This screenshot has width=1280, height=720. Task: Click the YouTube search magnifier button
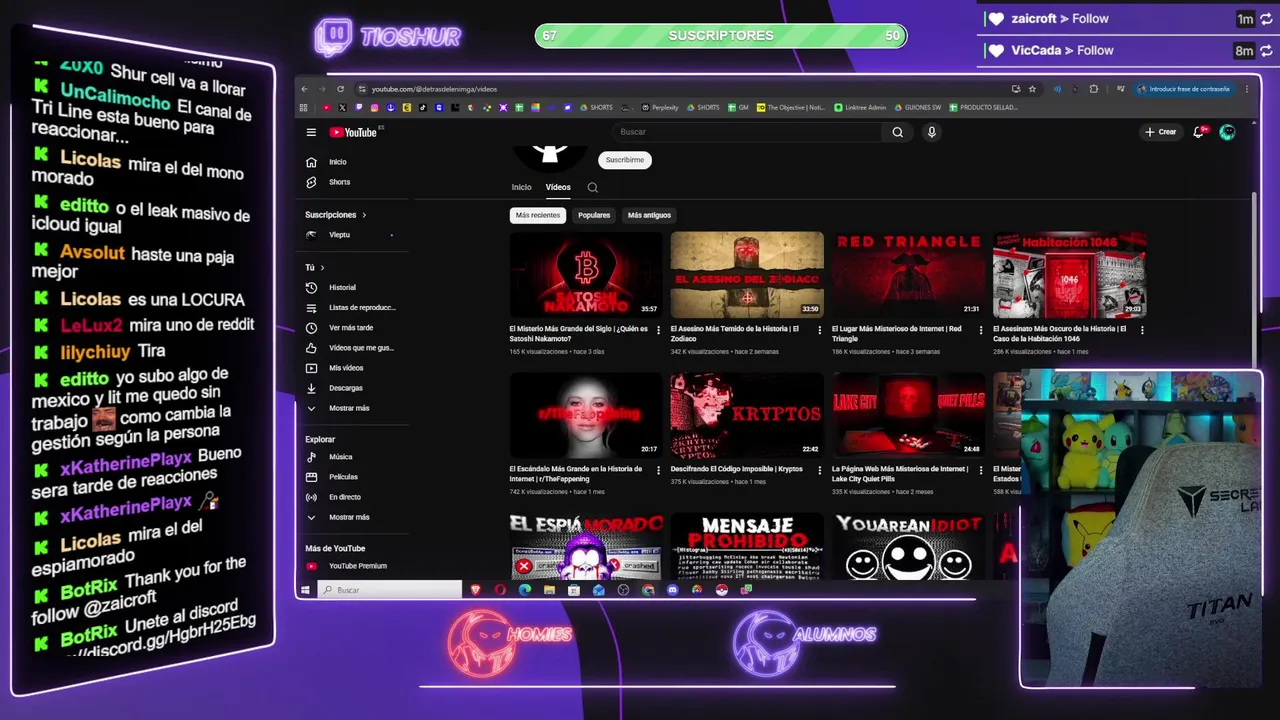(x=897, y=132)
